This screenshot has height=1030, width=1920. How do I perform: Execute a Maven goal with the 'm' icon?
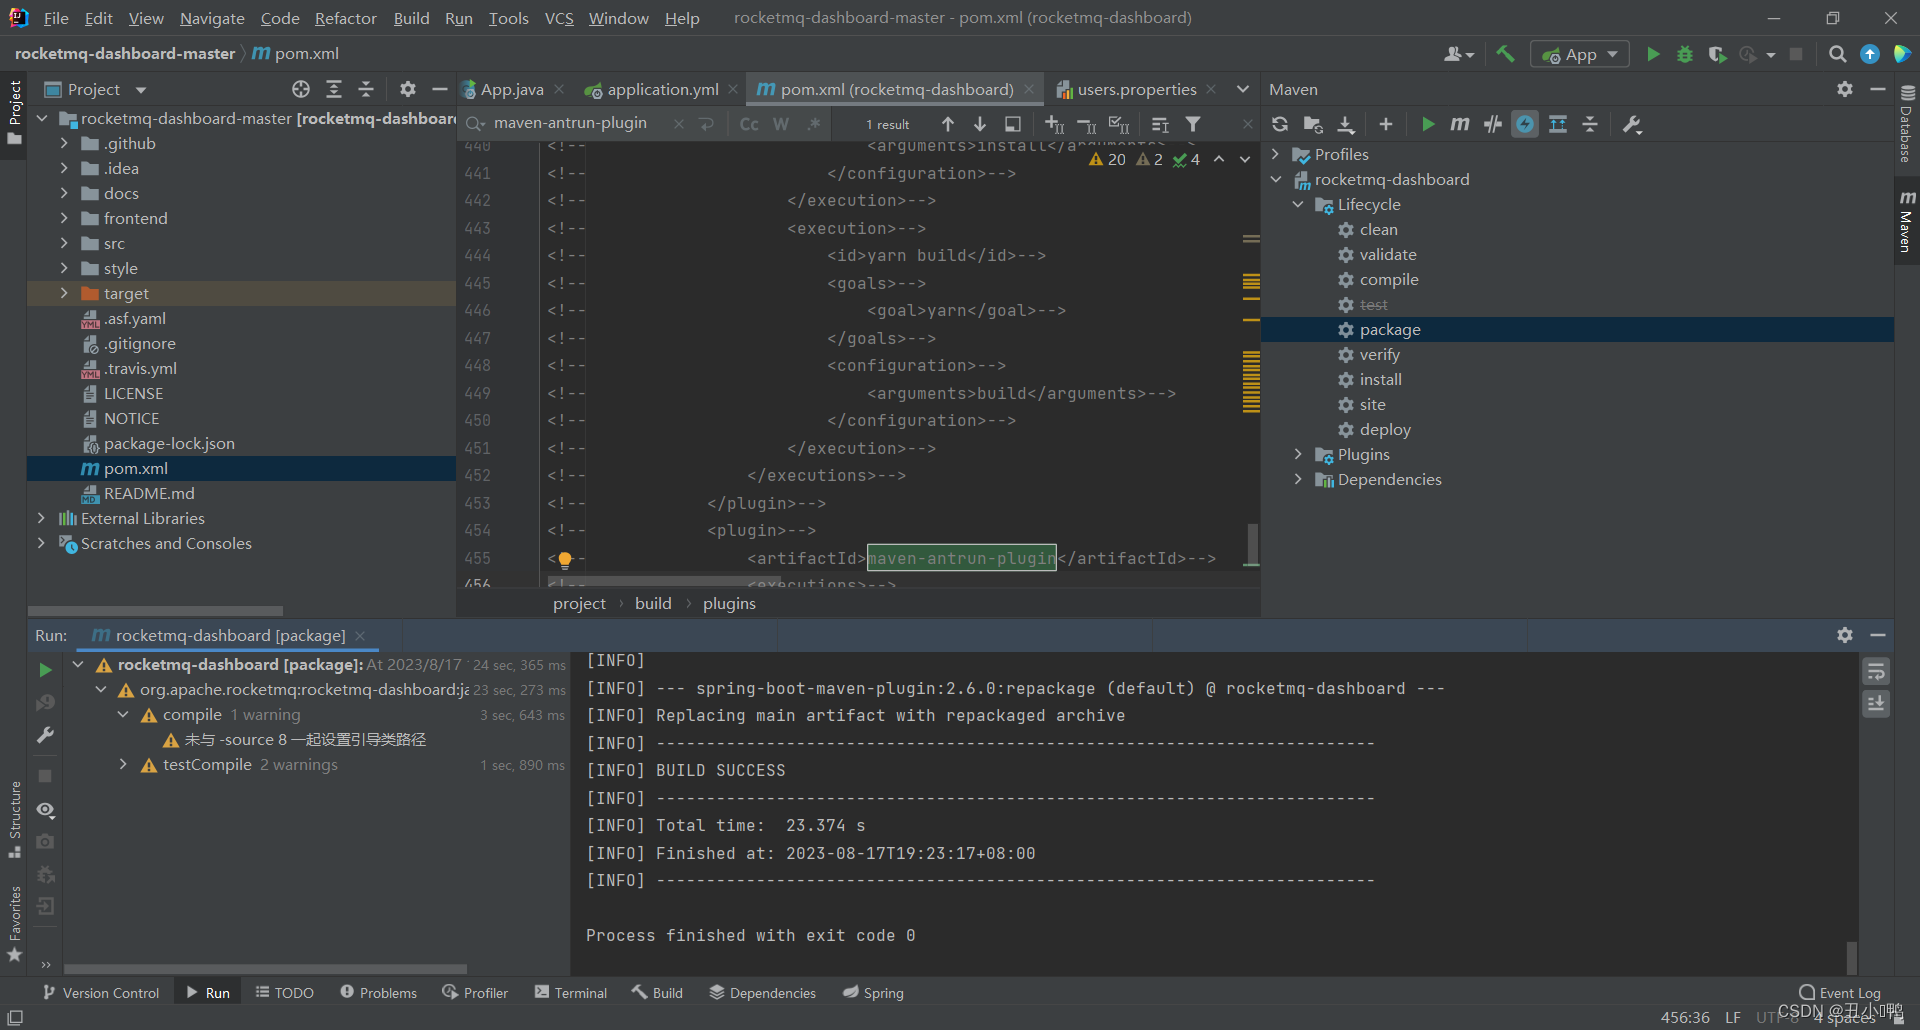[1459, 124]
